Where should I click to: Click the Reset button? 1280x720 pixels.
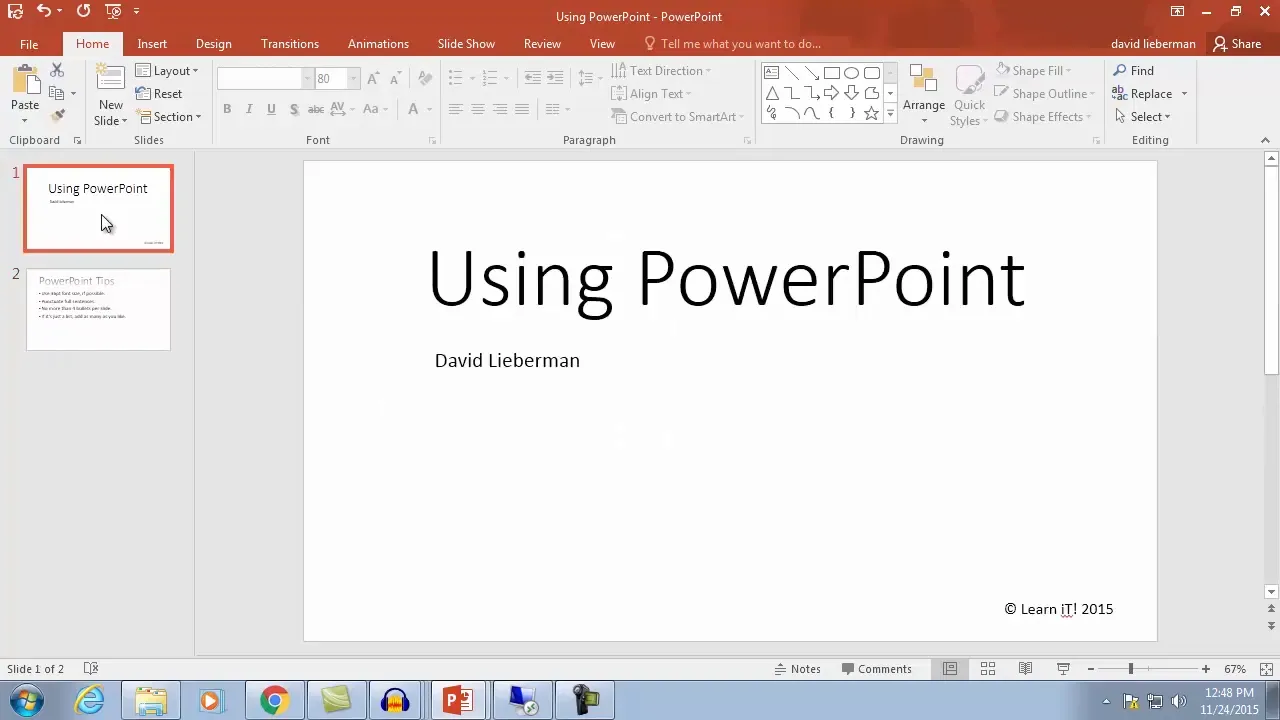(x=159, y=94)
